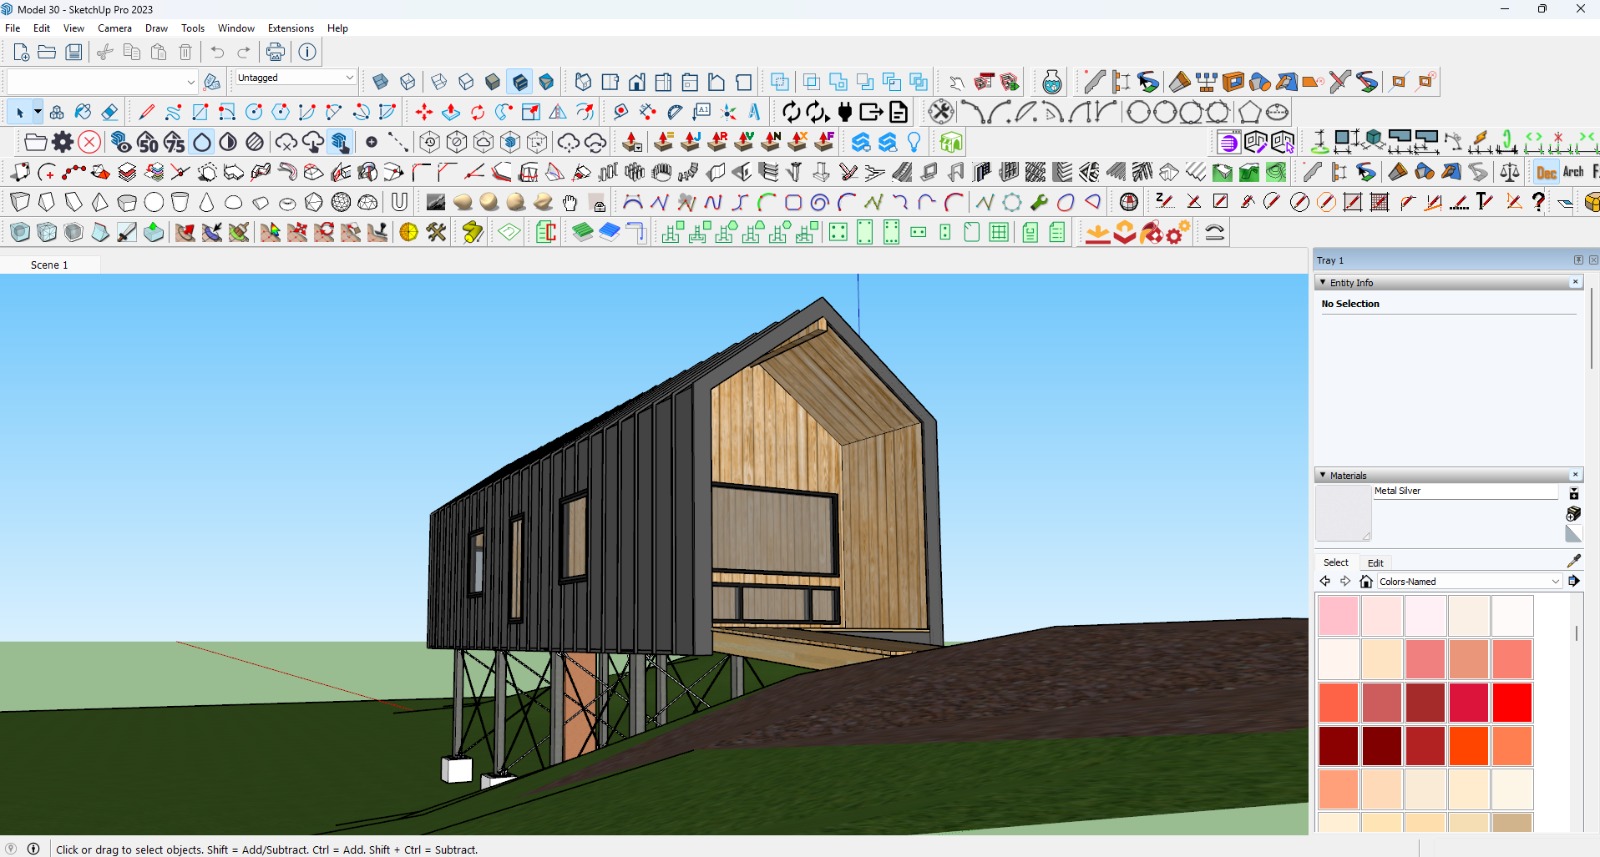
Task: Close the Entity Info panel
Action: pos(1576,283)
